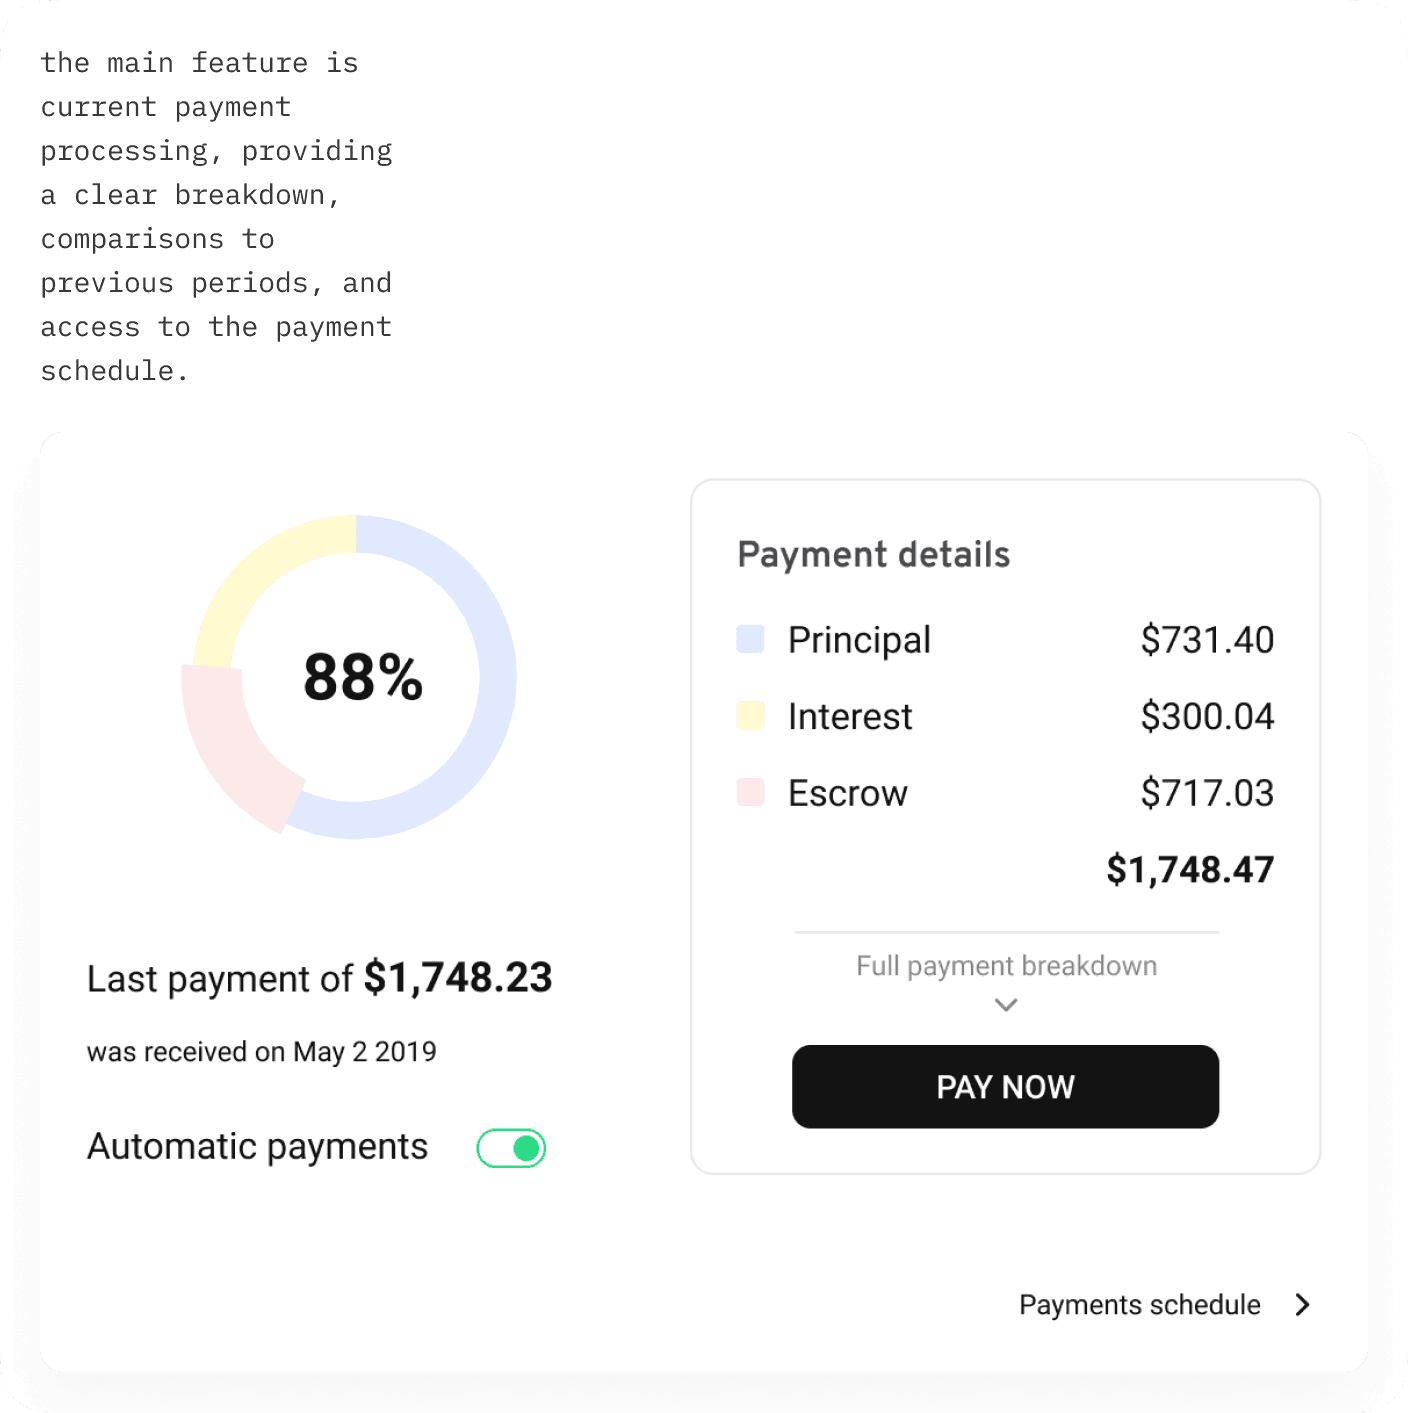Click the 88% donut chart center
1408x1413 pixels.
[363, 677]
